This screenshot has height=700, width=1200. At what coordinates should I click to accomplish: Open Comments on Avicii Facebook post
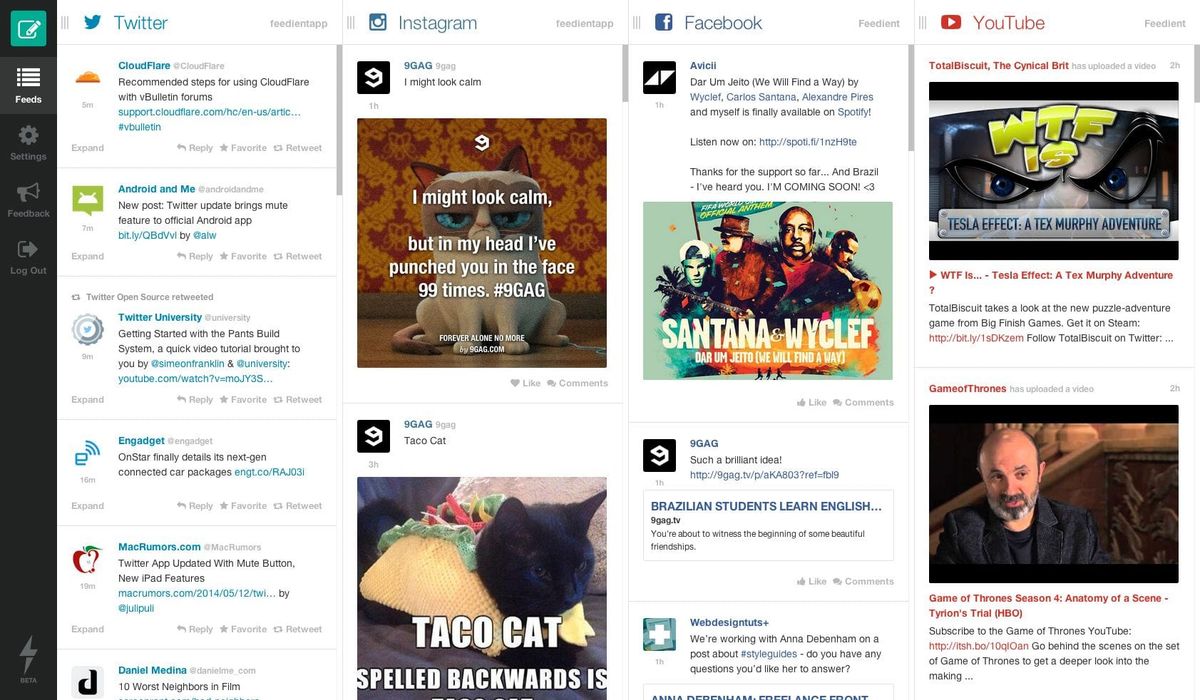864,402
